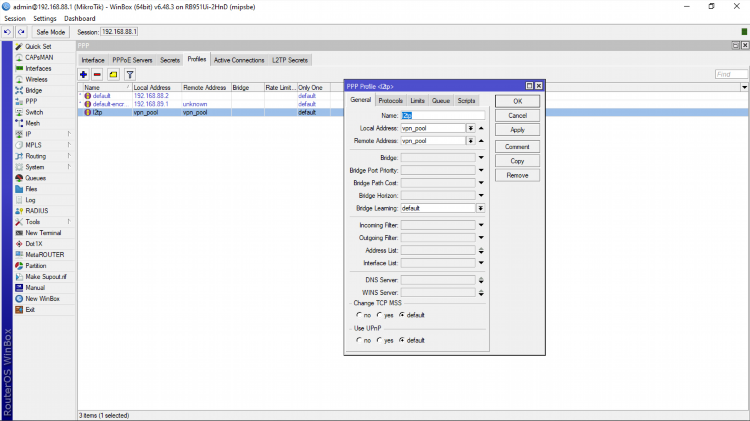This screenshot has width=750, height=421.
Task: Select the default-encr profile row
Action: (x=210, y=104)
